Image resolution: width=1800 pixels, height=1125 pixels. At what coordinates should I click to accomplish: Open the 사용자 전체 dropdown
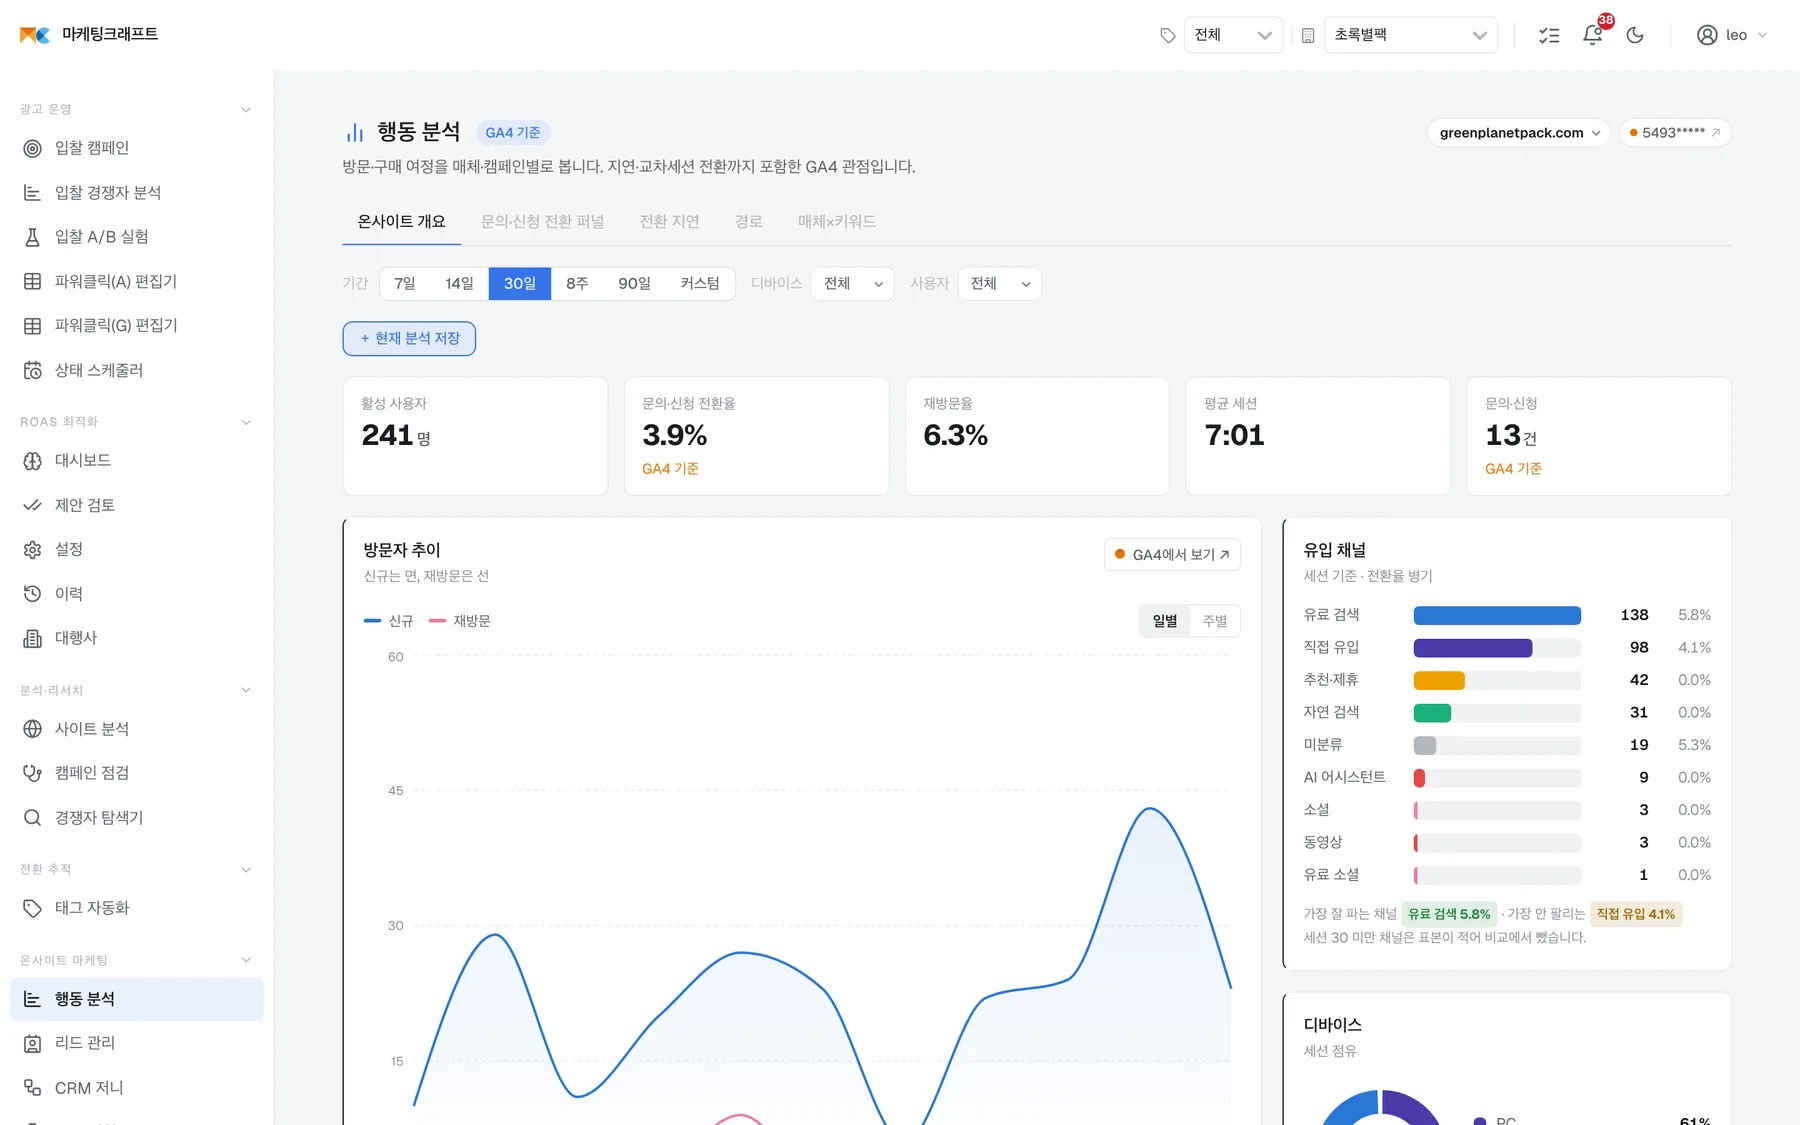coord(999,284)
